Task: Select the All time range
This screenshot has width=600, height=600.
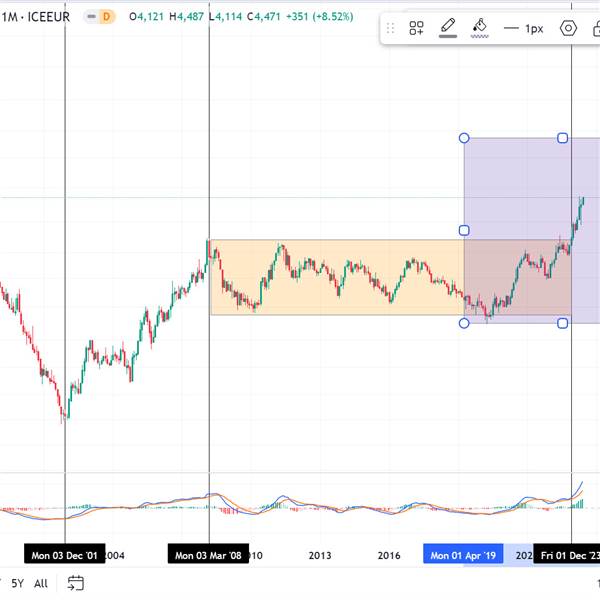Action: point(41,583)
